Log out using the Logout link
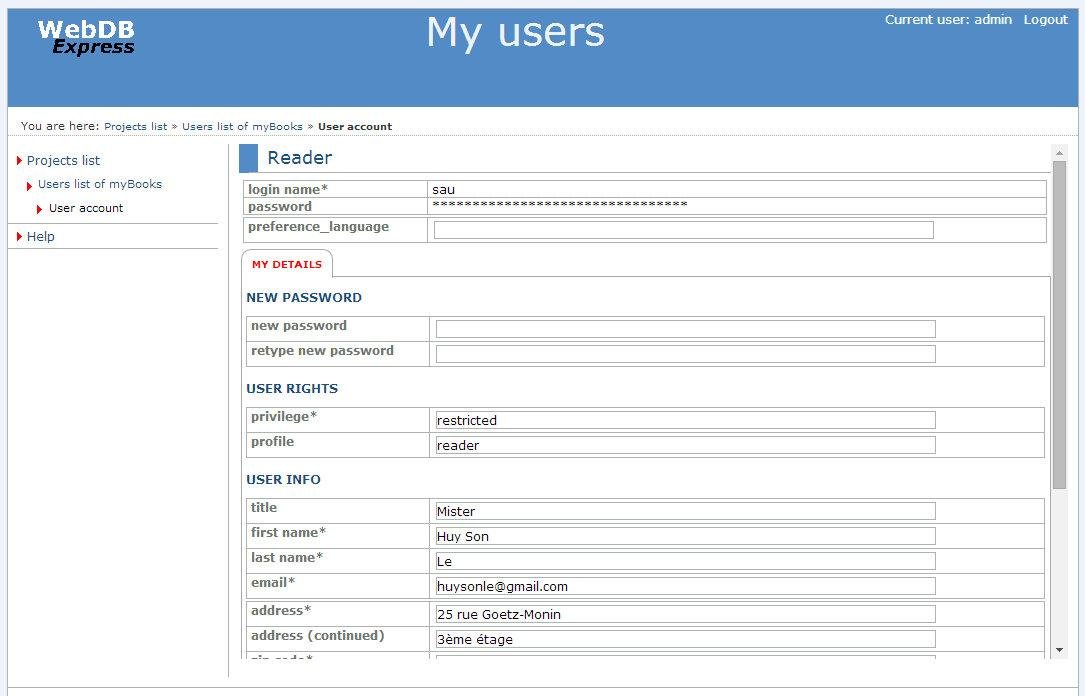Viewport: 1085px width, 696px height. 1045,20
